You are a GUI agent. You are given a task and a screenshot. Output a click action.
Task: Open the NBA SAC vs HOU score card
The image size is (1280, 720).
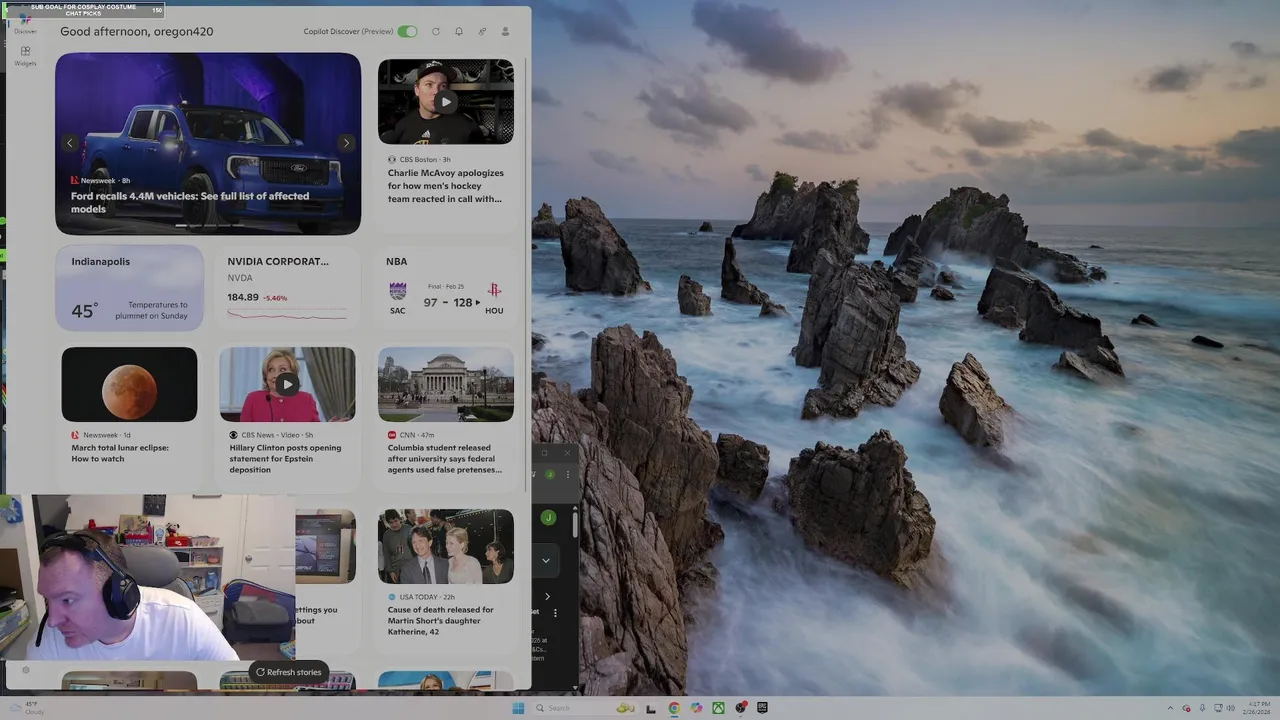click(x=445, y=288)
